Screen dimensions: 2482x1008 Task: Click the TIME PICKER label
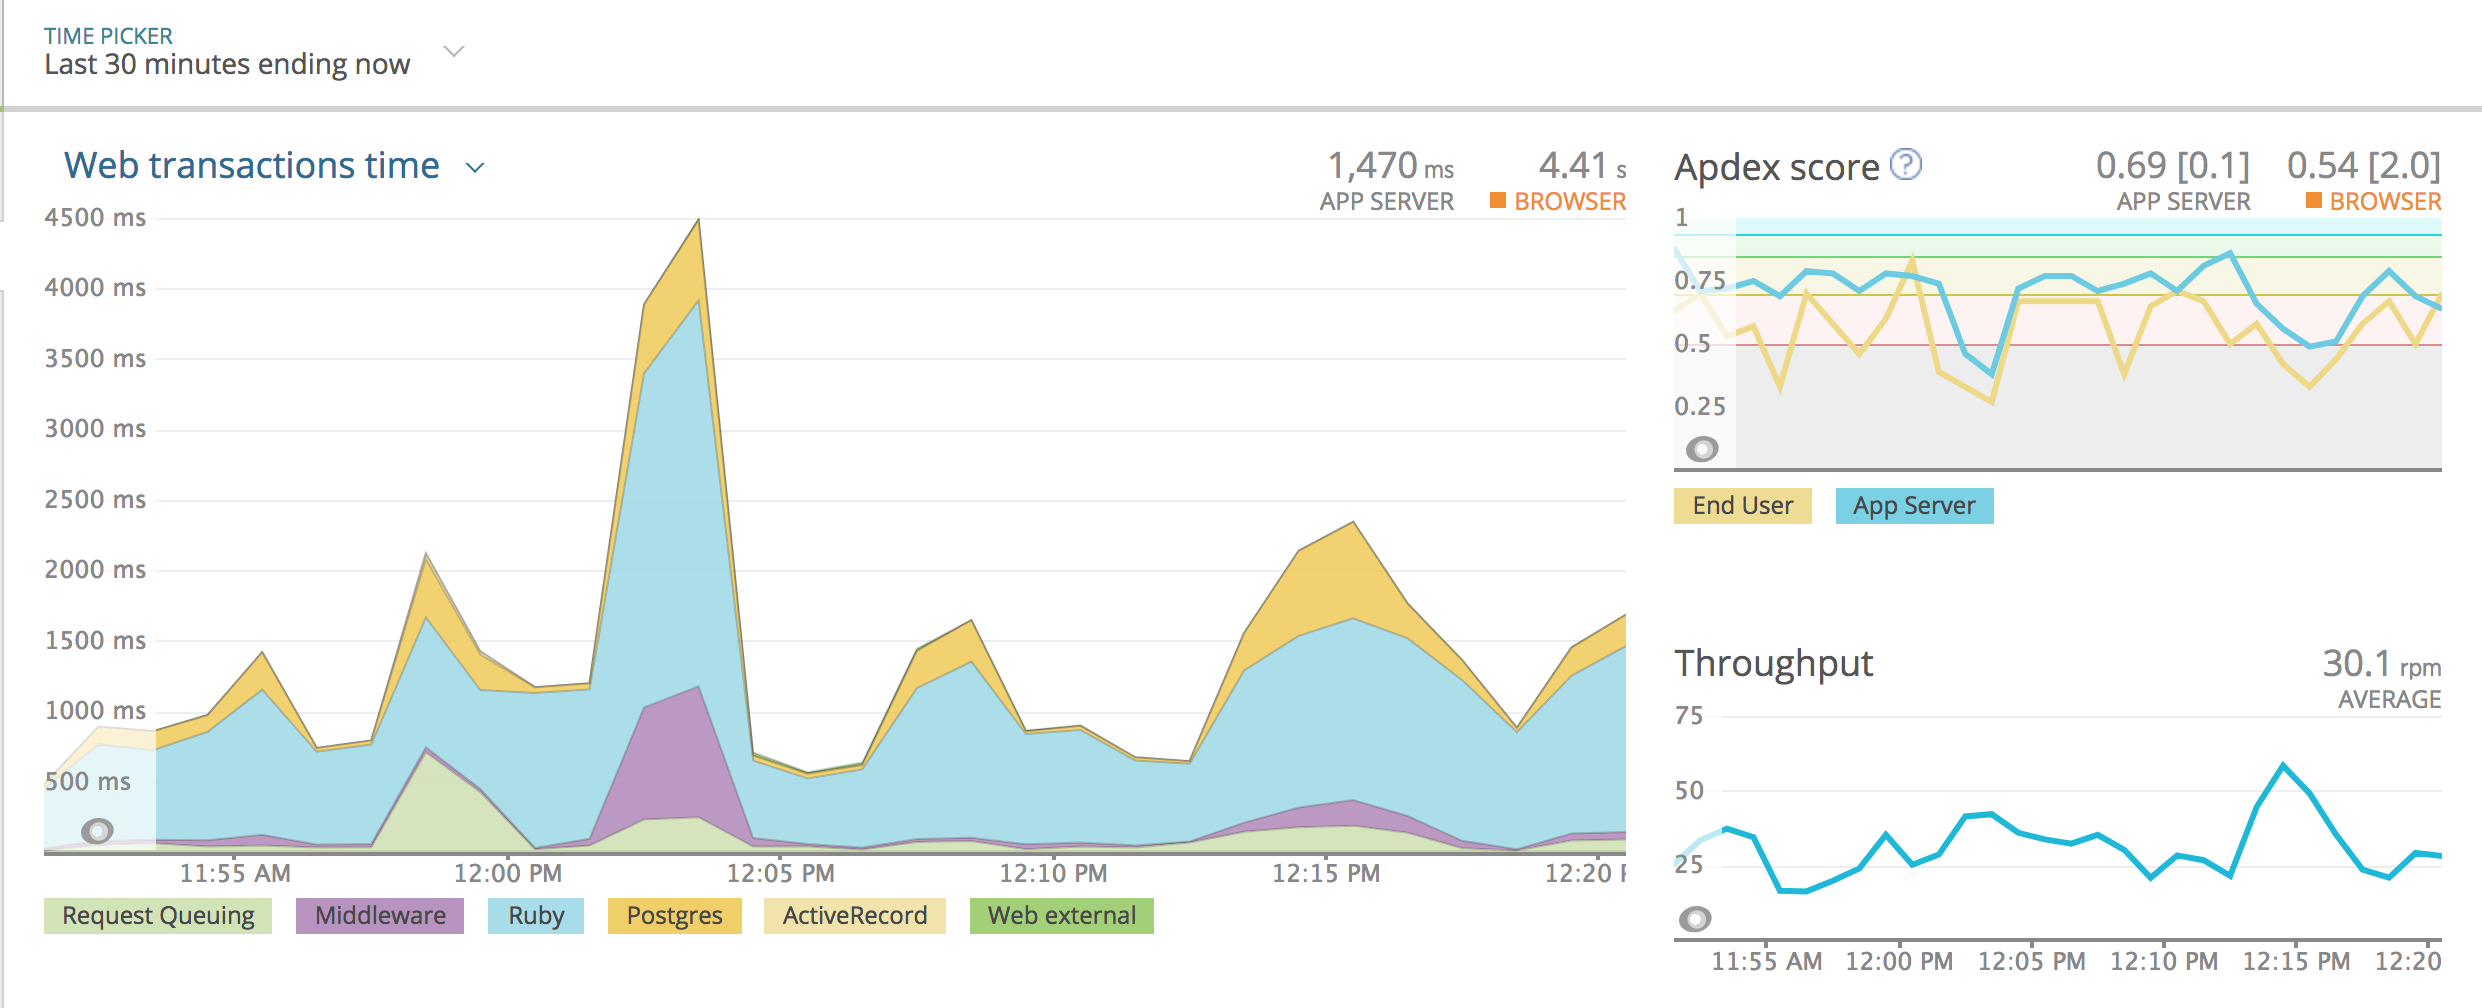point(108,36)
